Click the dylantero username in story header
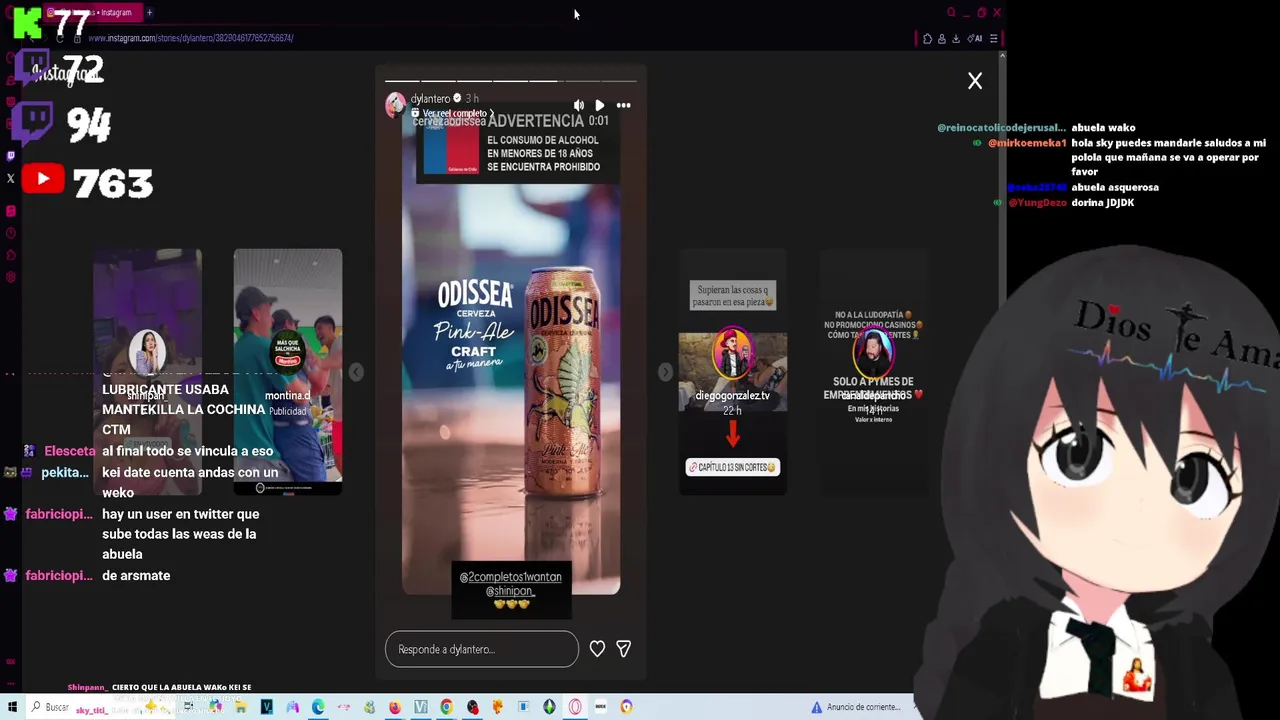The height and width of the screenshot is (720, 1280). 430,98
